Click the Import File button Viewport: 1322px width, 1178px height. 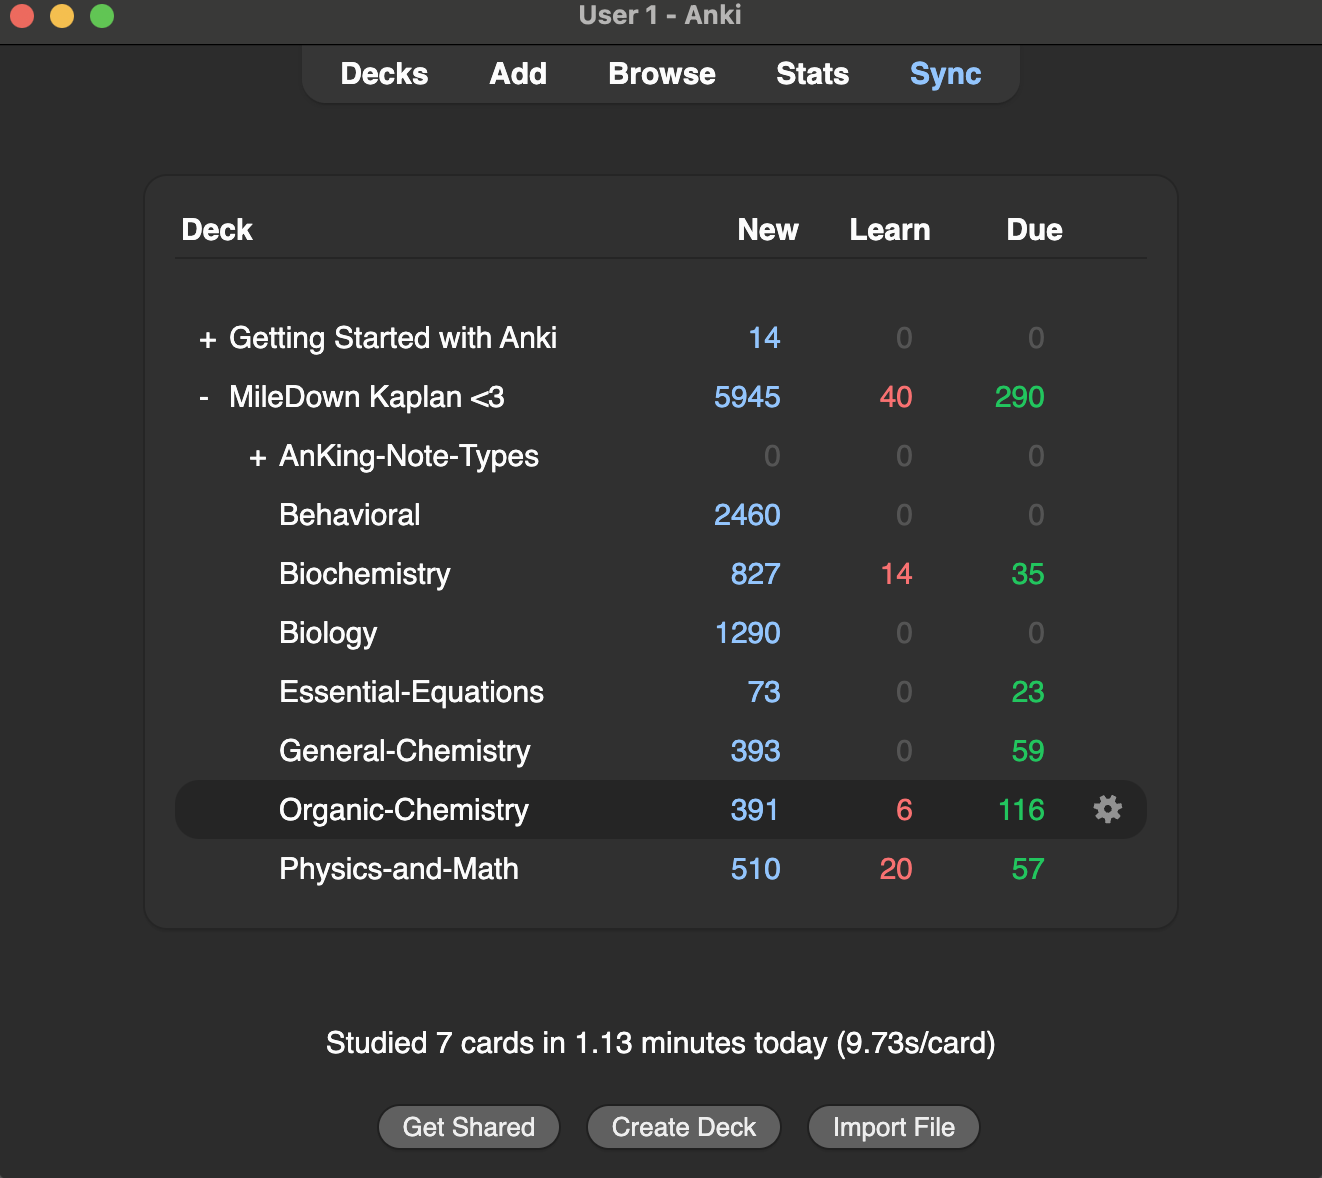(x=893, y=1127)
